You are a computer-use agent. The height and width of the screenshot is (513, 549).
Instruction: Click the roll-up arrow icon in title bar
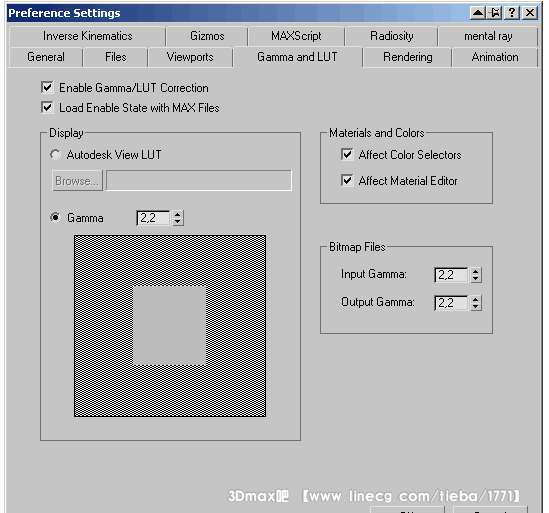click(x=477, y=13)
